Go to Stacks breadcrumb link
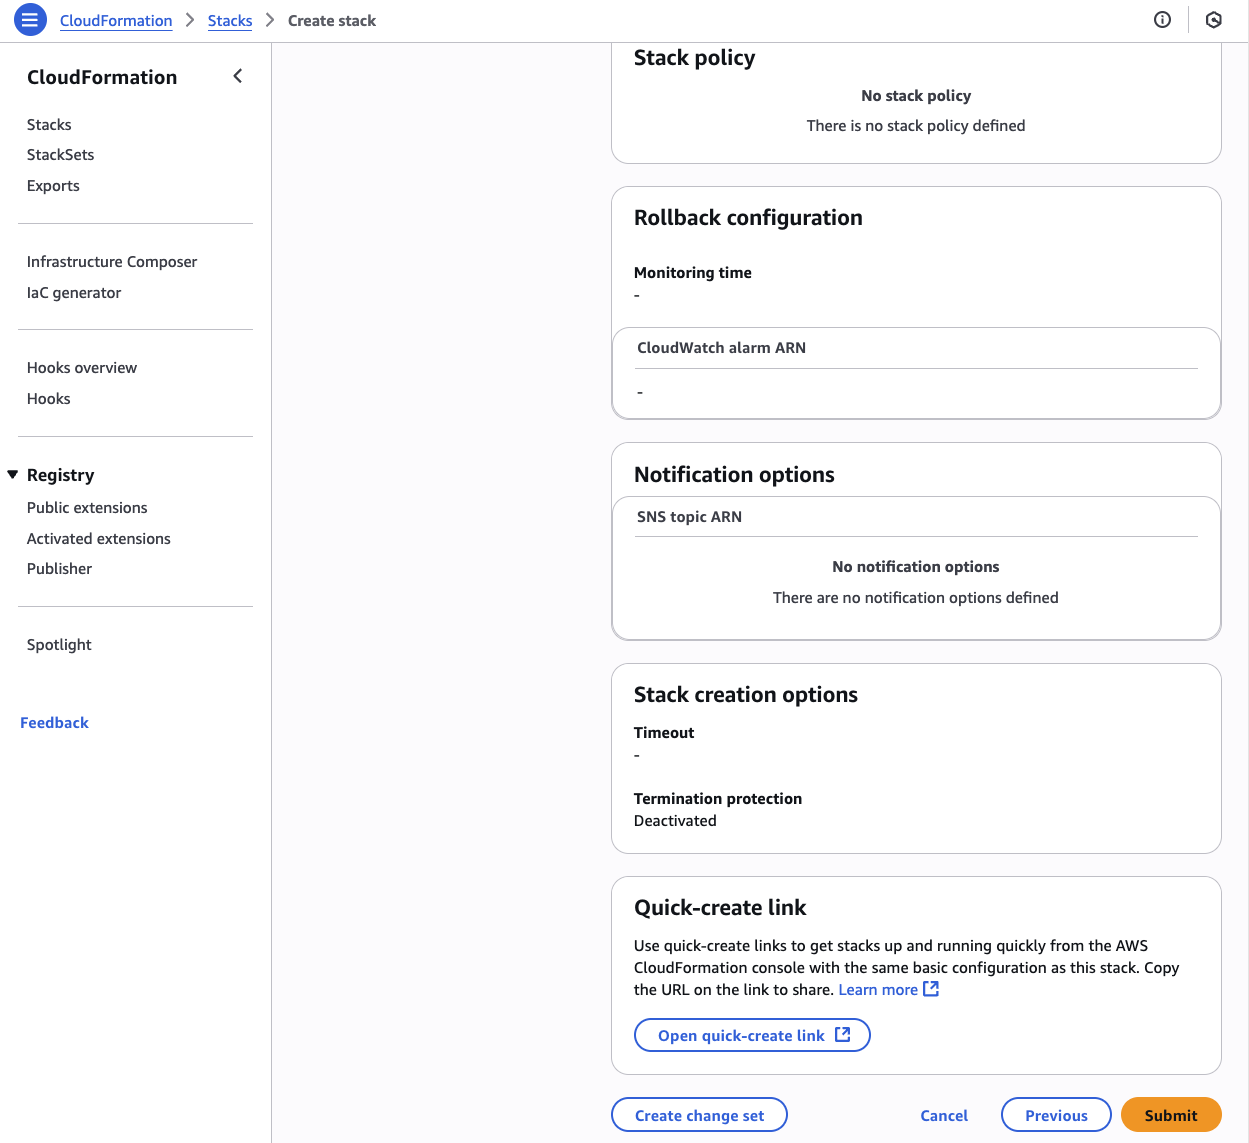This screenshot has height=1143, width=1249. pyautogui.click(x=230, y=21)
